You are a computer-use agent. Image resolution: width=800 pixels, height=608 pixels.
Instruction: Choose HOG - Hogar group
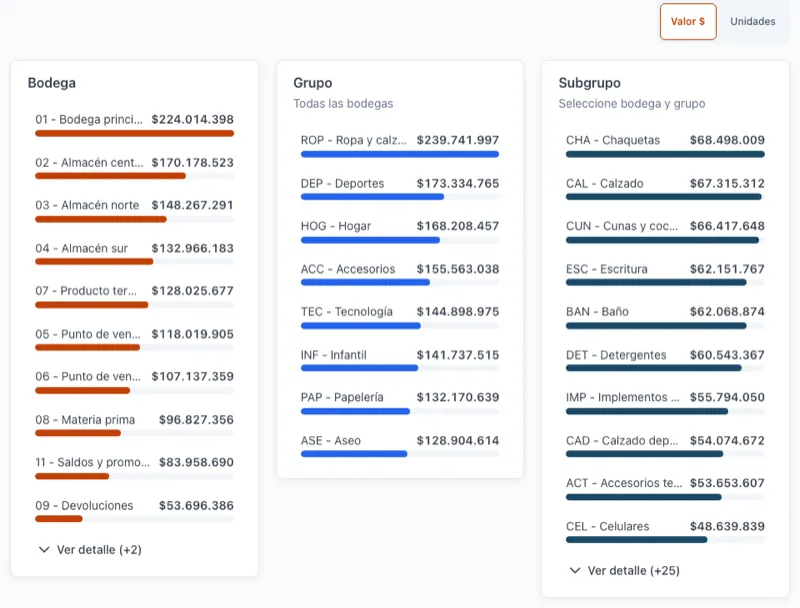(x=399, y=232)
